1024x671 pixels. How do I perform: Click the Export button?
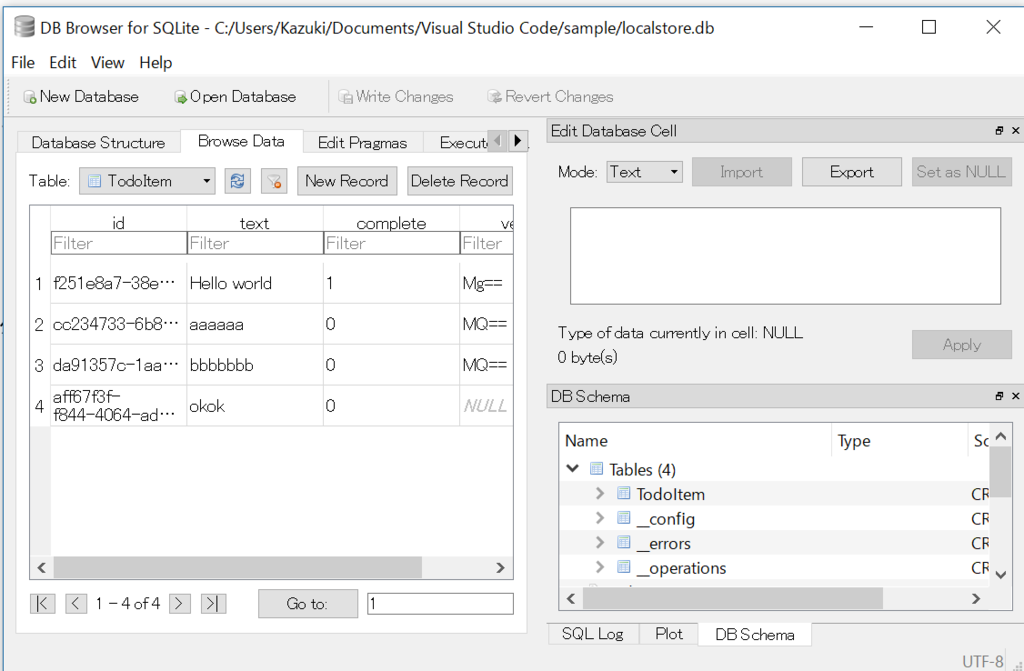tap(852, 172)
